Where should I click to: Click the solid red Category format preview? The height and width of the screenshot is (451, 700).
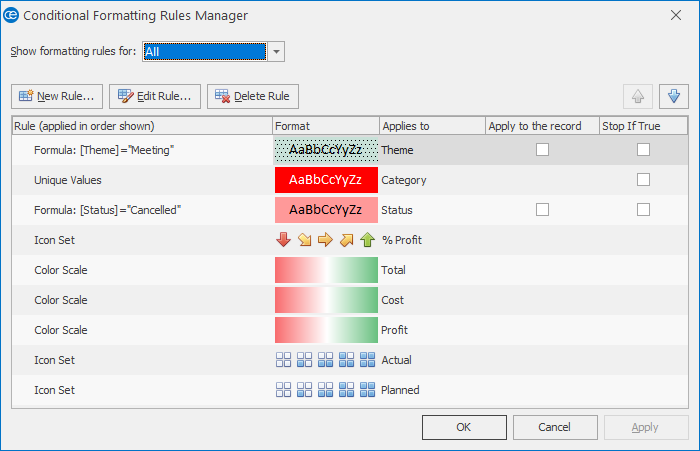(x=326, y=180)
